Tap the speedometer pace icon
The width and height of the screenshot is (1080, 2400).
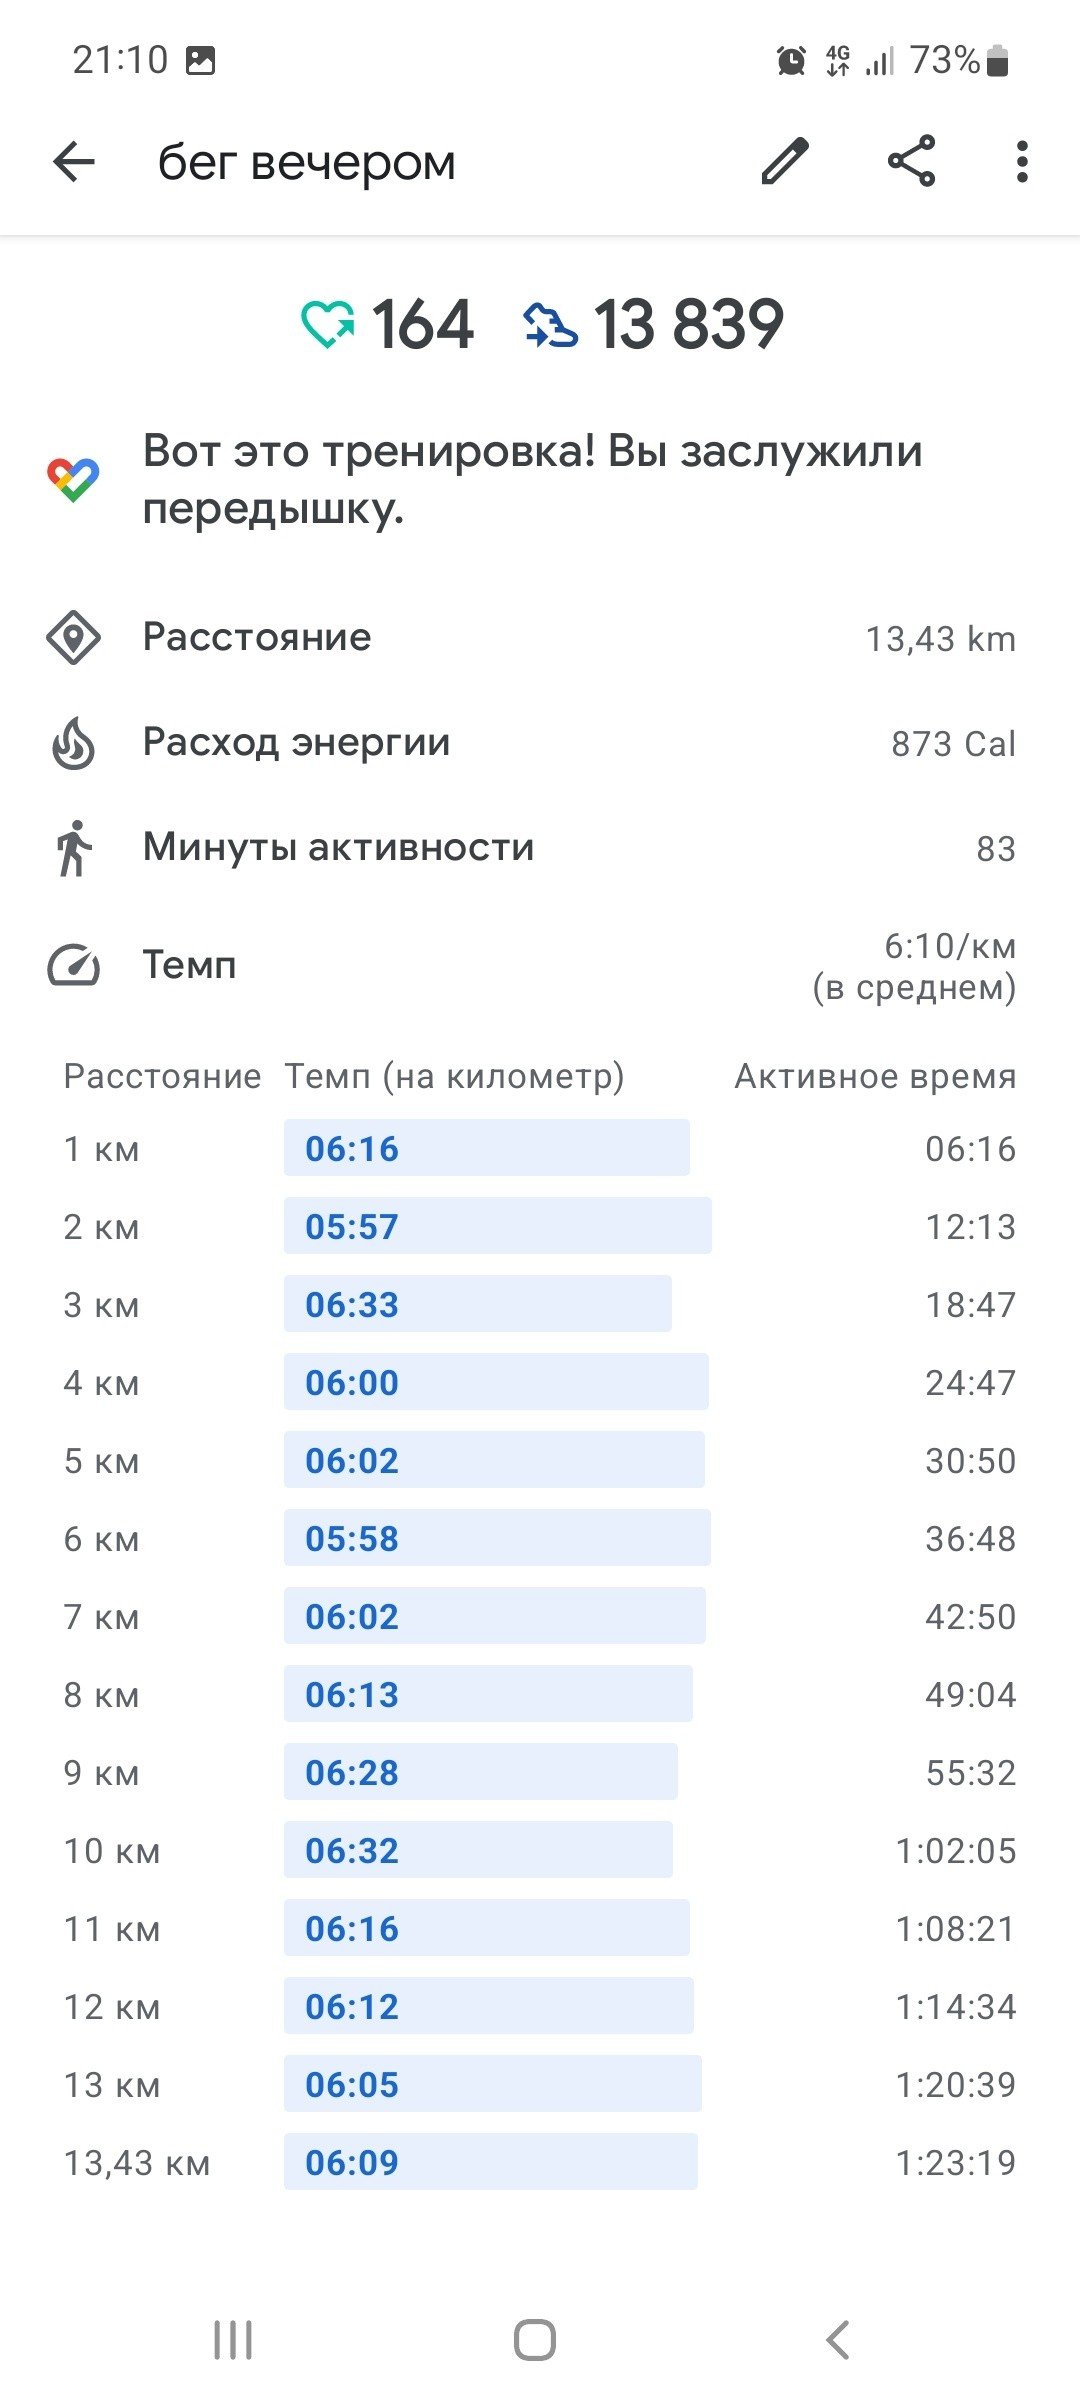pos(73,966)
